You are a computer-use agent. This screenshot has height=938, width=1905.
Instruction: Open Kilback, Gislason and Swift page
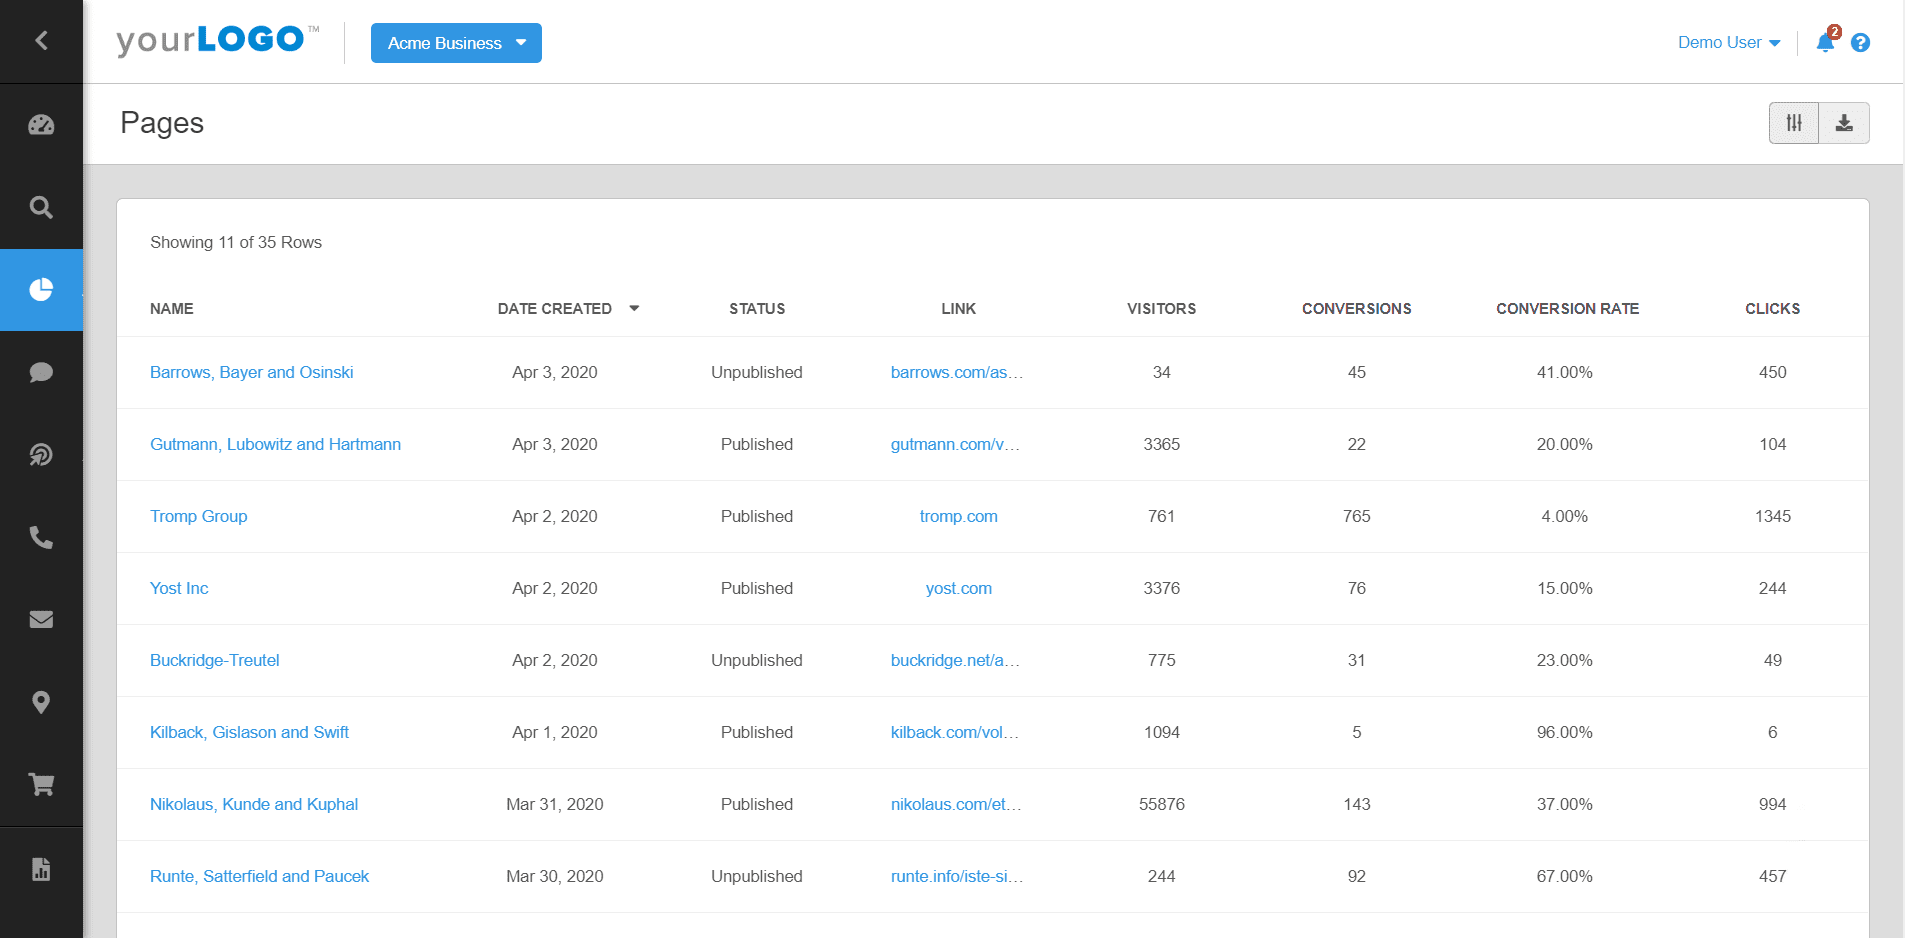click(249, 732)
